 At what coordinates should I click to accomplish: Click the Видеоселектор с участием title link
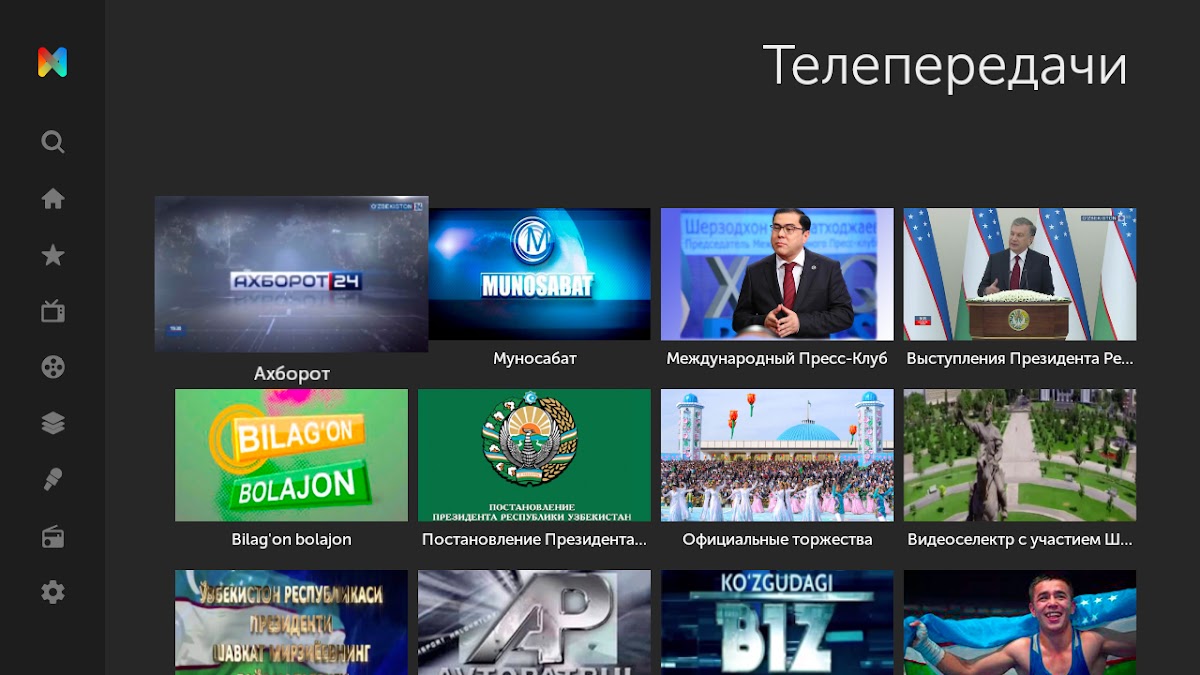(x=1019, y=540)
